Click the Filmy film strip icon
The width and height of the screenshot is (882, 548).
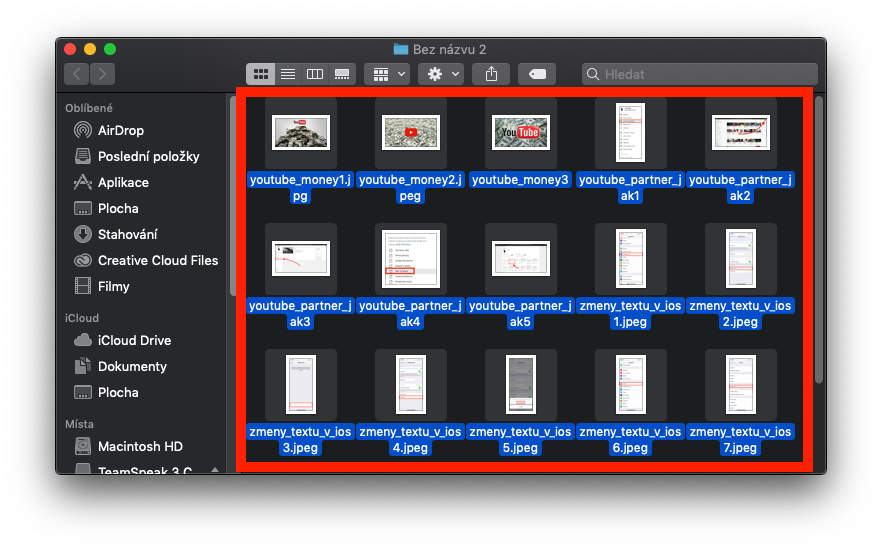(x=83, y=286)
